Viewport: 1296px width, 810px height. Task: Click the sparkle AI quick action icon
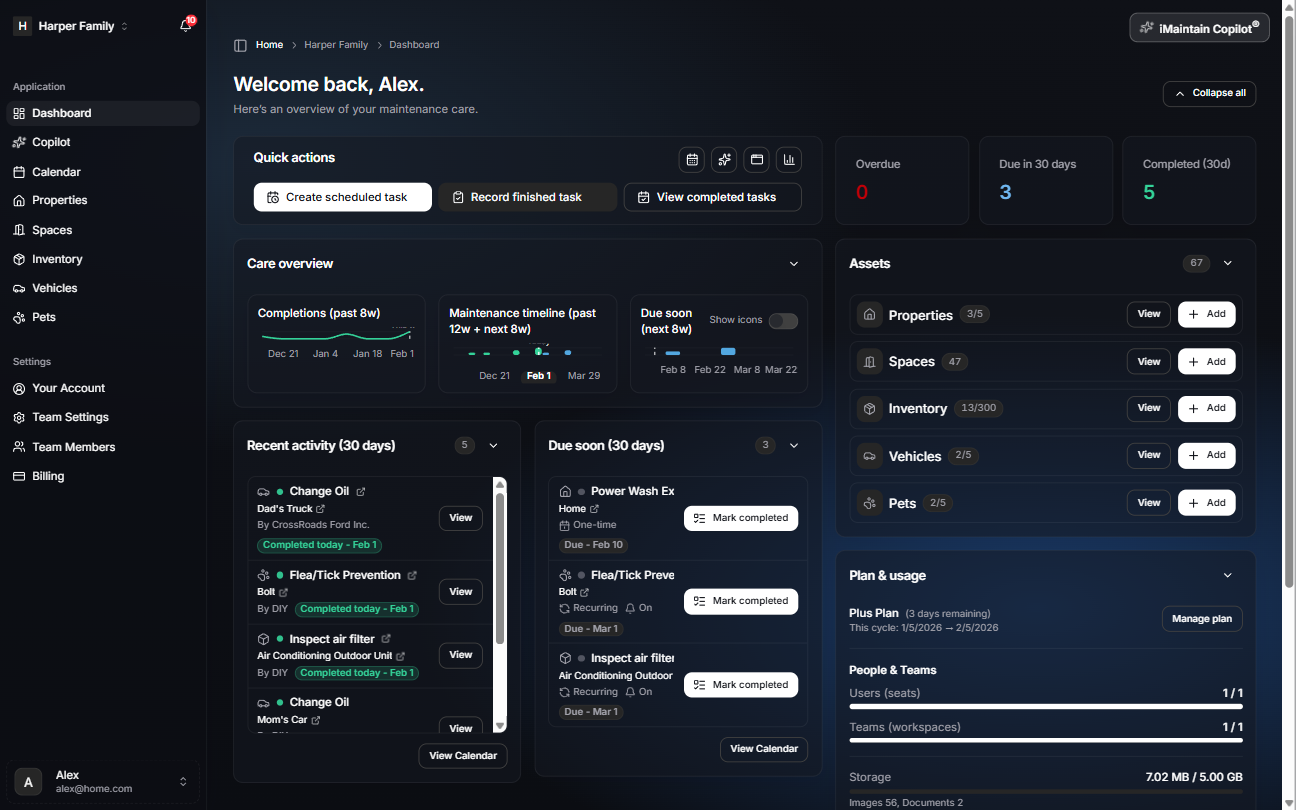click(724, 159)
